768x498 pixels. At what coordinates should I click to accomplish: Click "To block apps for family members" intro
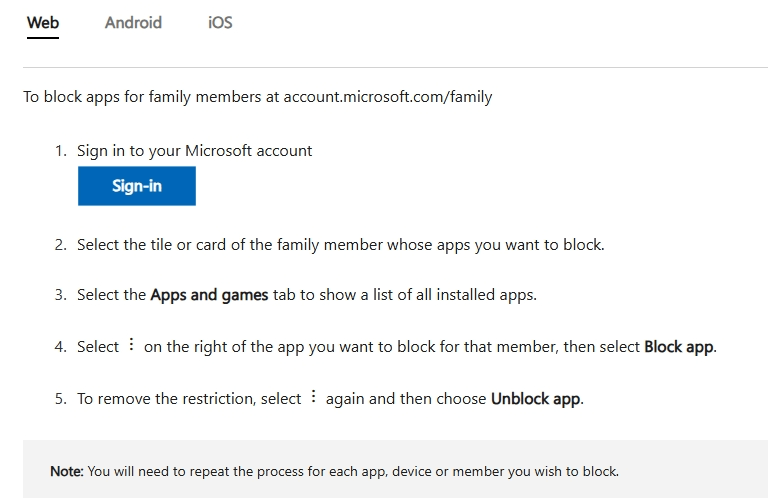click(142, 96)
